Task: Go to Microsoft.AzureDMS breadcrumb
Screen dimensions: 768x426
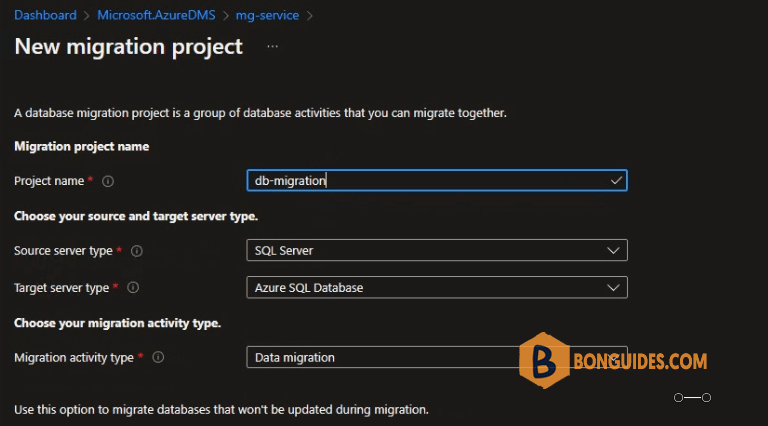Action: [x=156, y=15]
